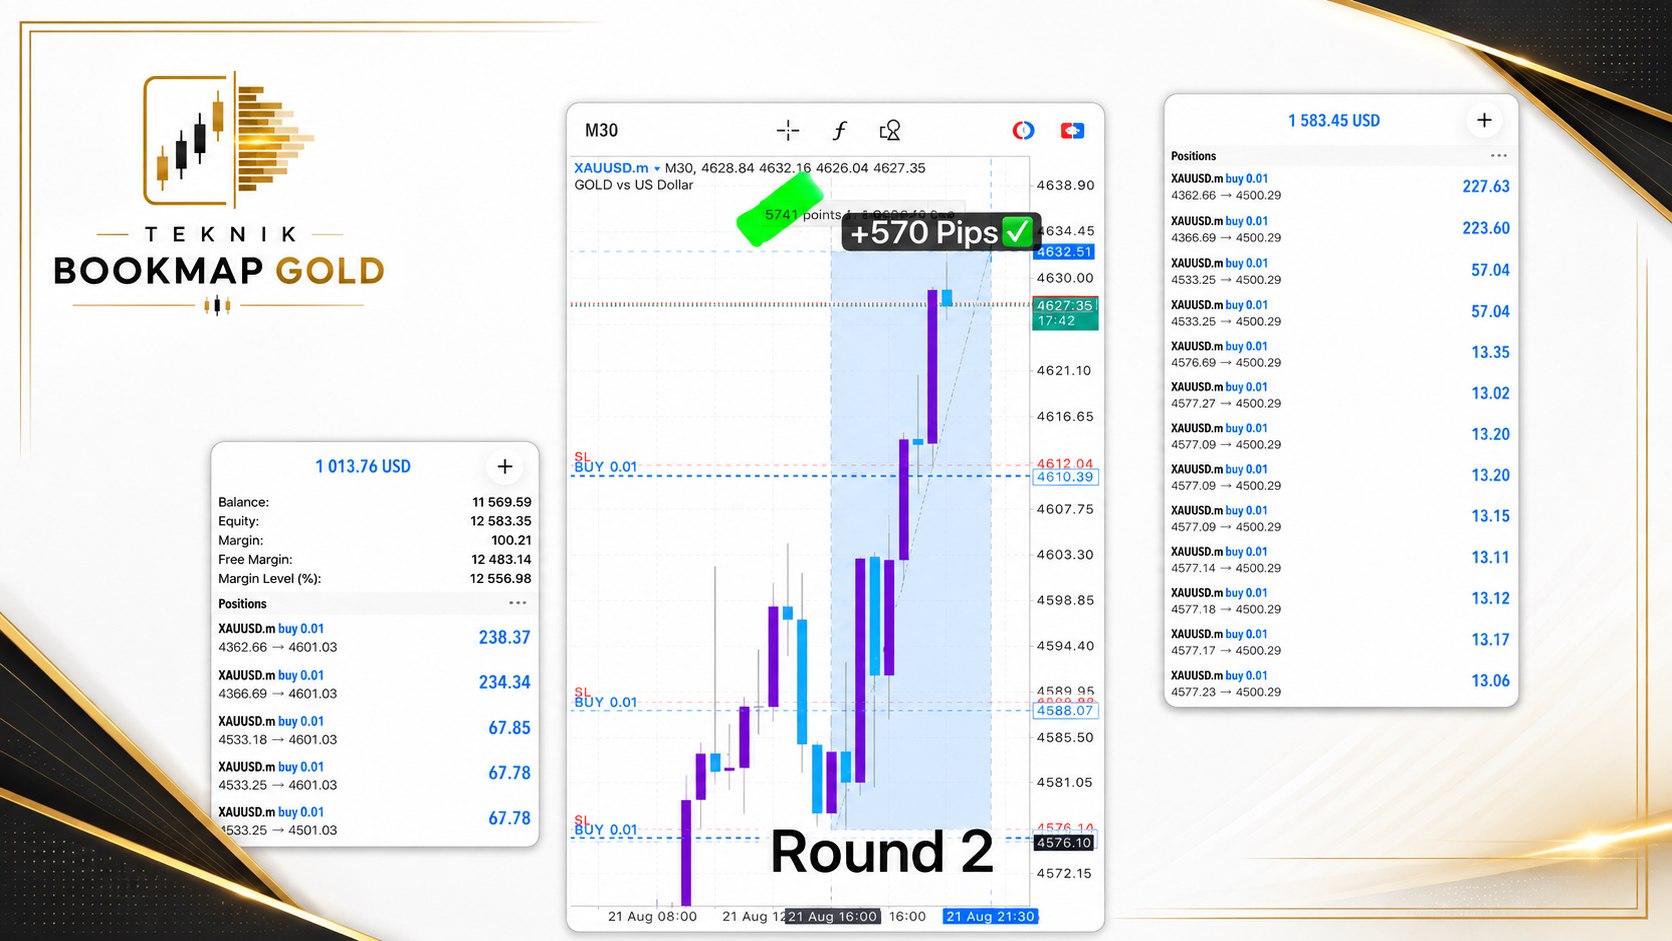
Task: Open right-panel position with profit 13.06
Action: point(1340,683)
